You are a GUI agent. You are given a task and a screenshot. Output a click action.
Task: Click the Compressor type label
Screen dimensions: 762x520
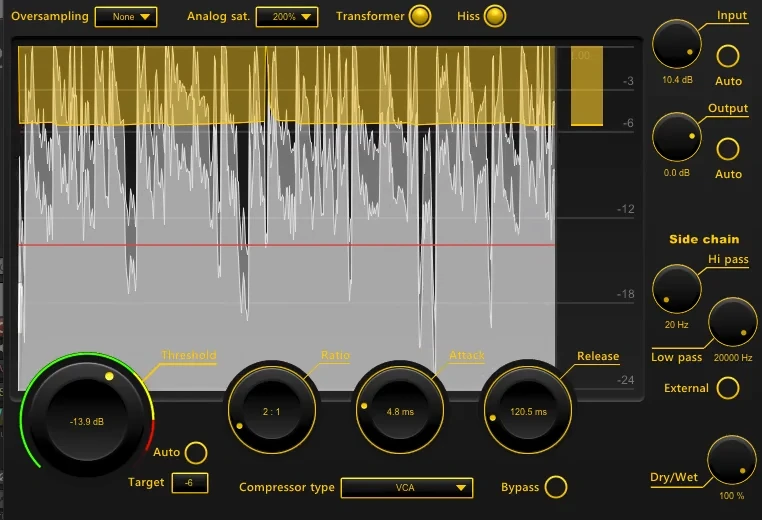(287, 487)
